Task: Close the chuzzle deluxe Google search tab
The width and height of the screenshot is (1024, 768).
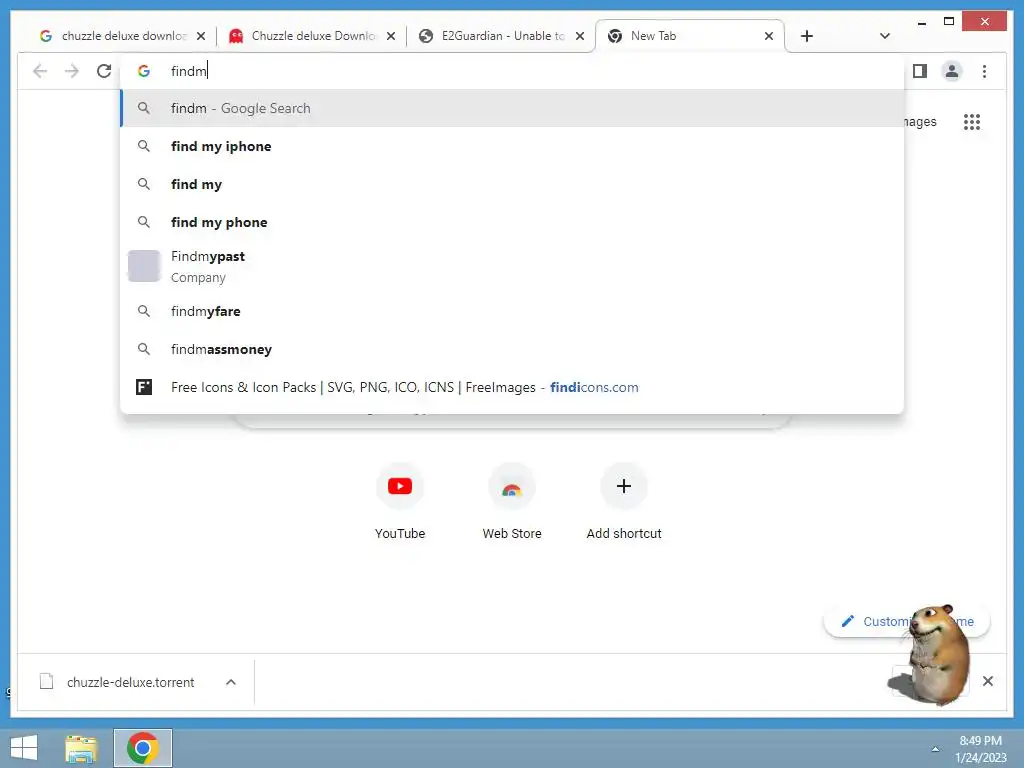Action: [201, 36]
